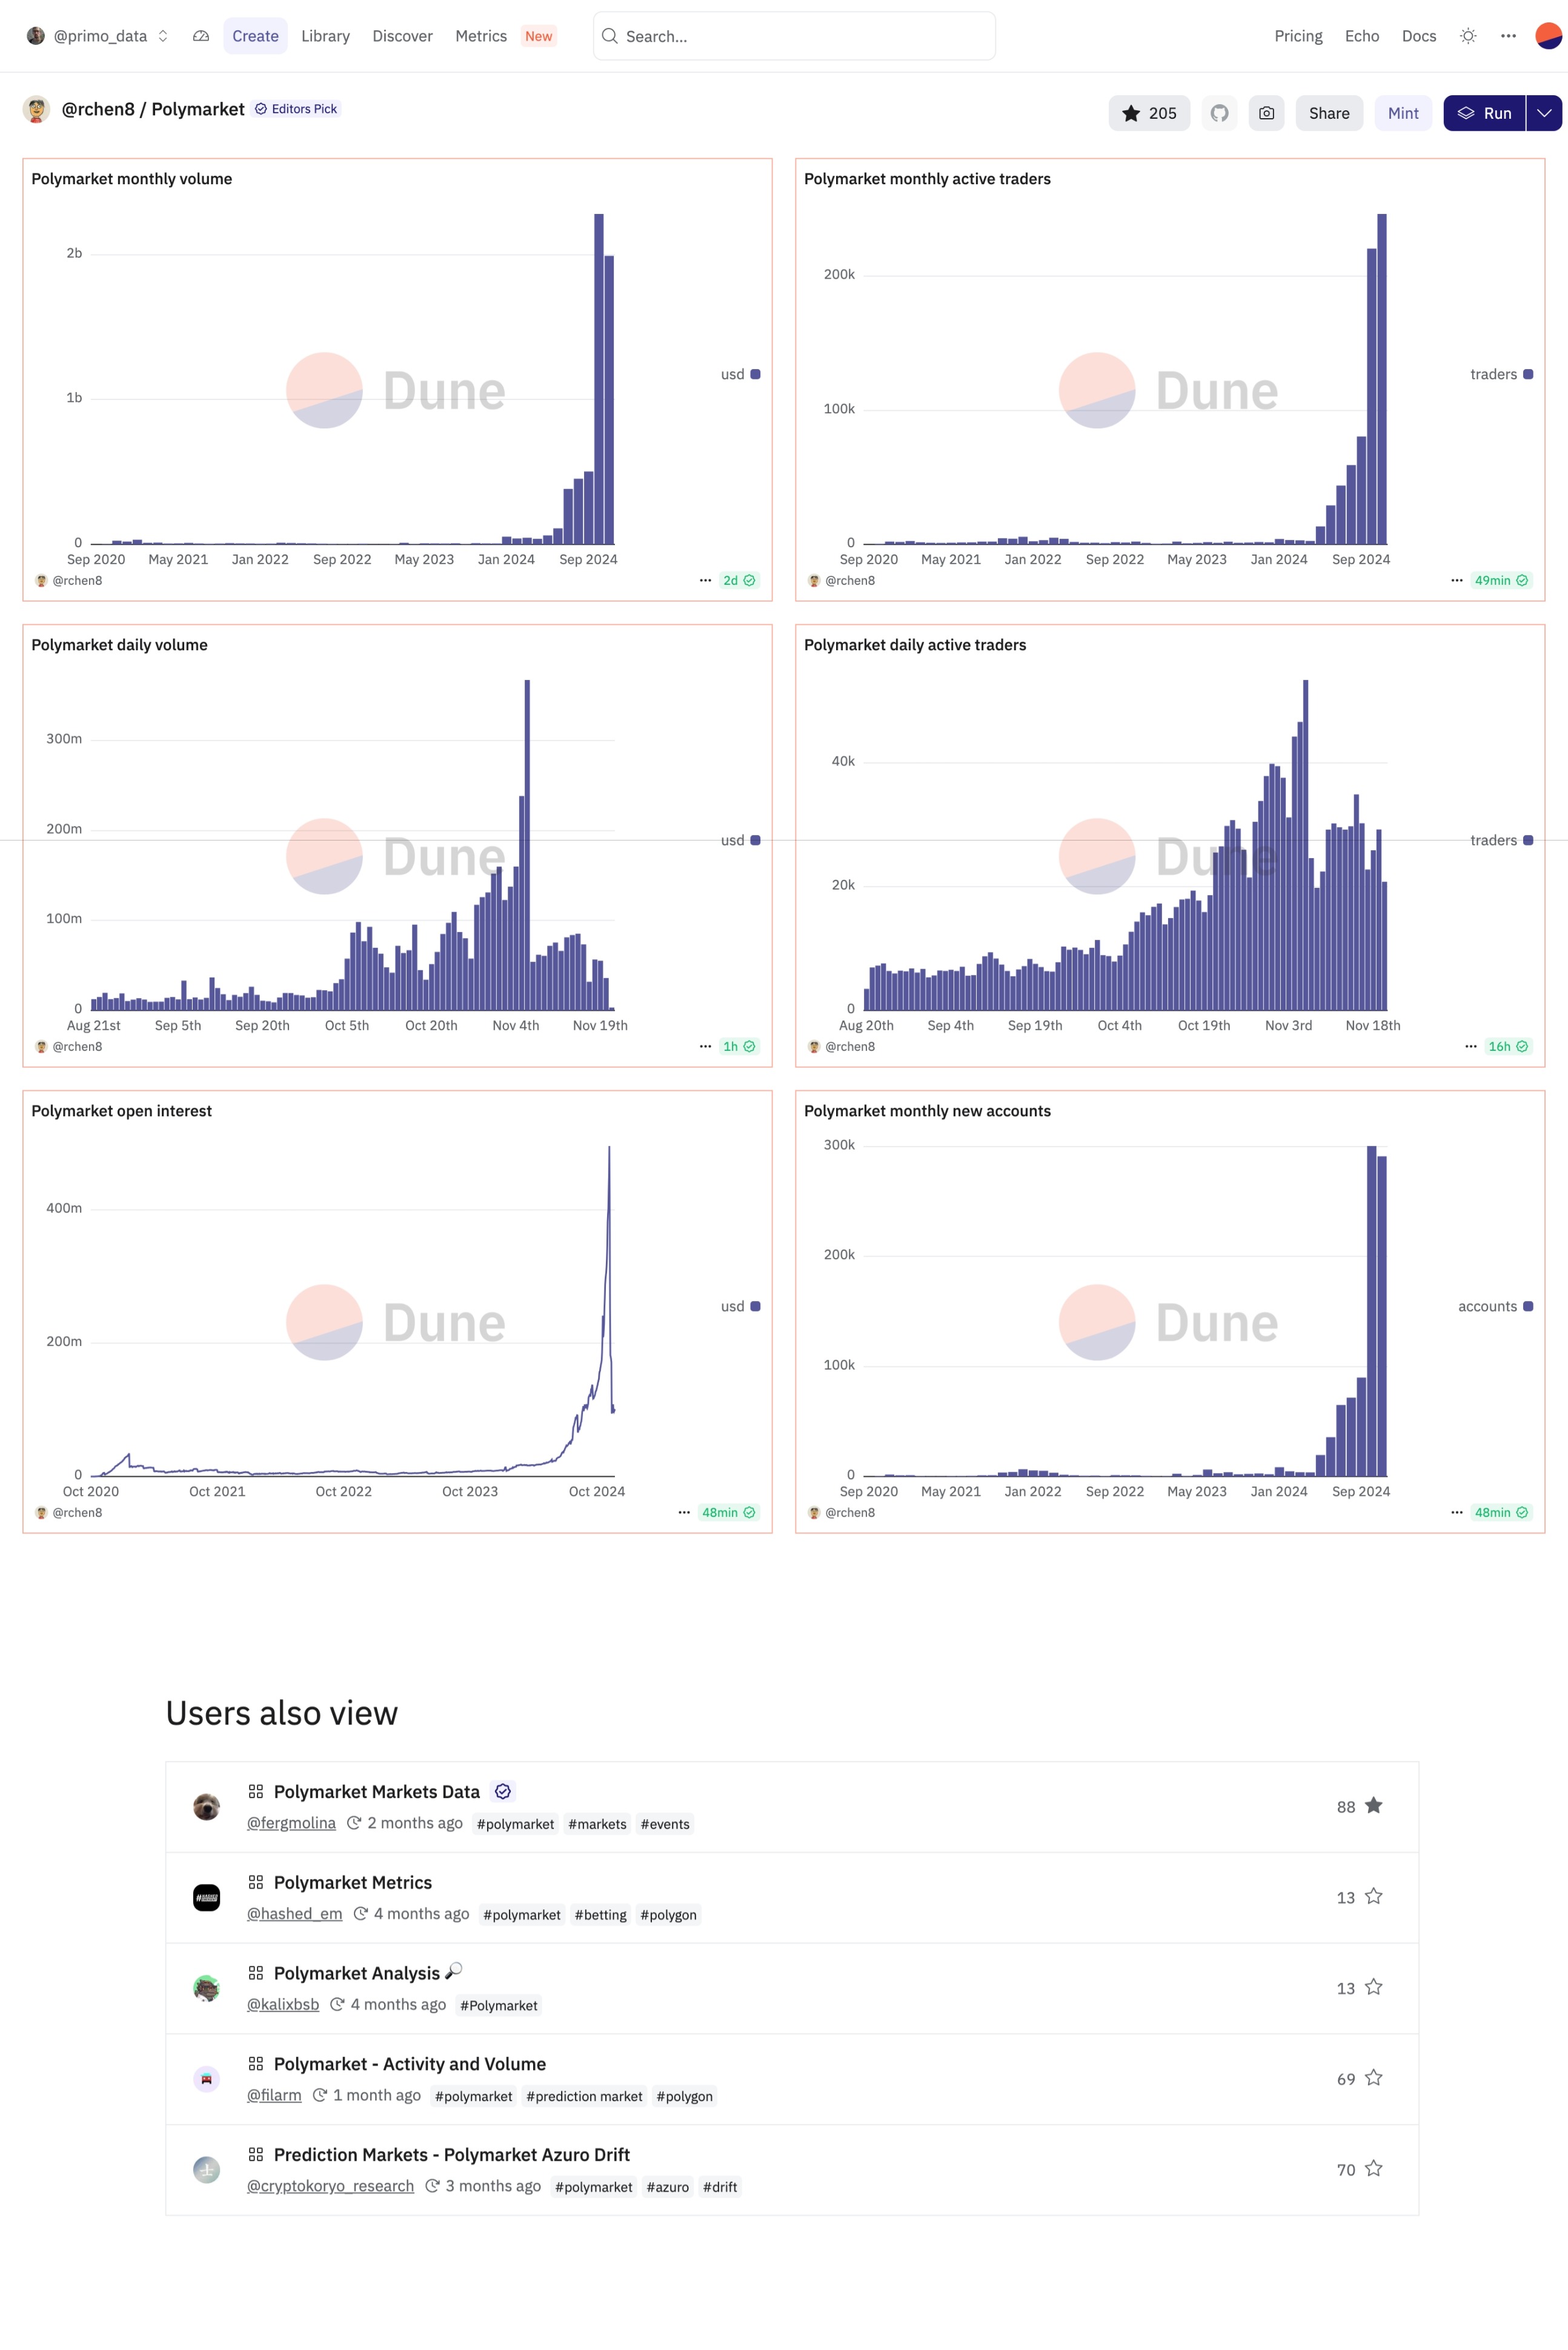The image size is (1568, 2350).
Task: Open the @kalixbsb profile link
Action: pos(283,2004)
